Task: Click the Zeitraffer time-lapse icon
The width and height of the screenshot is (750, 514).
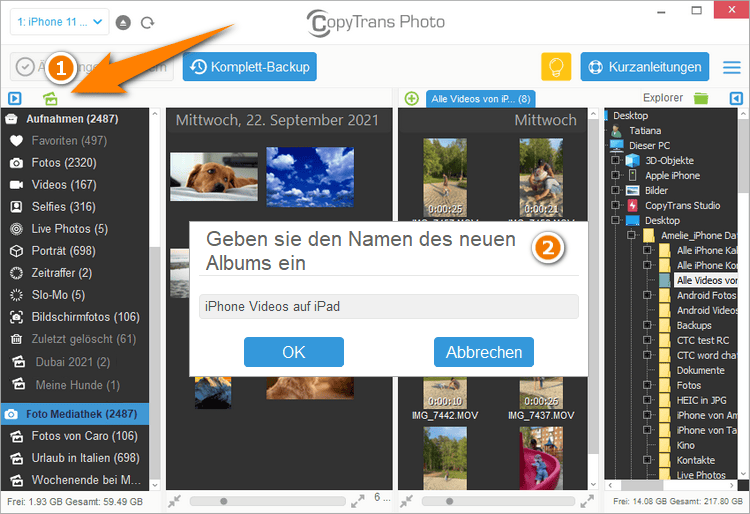Action: coord(16,273)
